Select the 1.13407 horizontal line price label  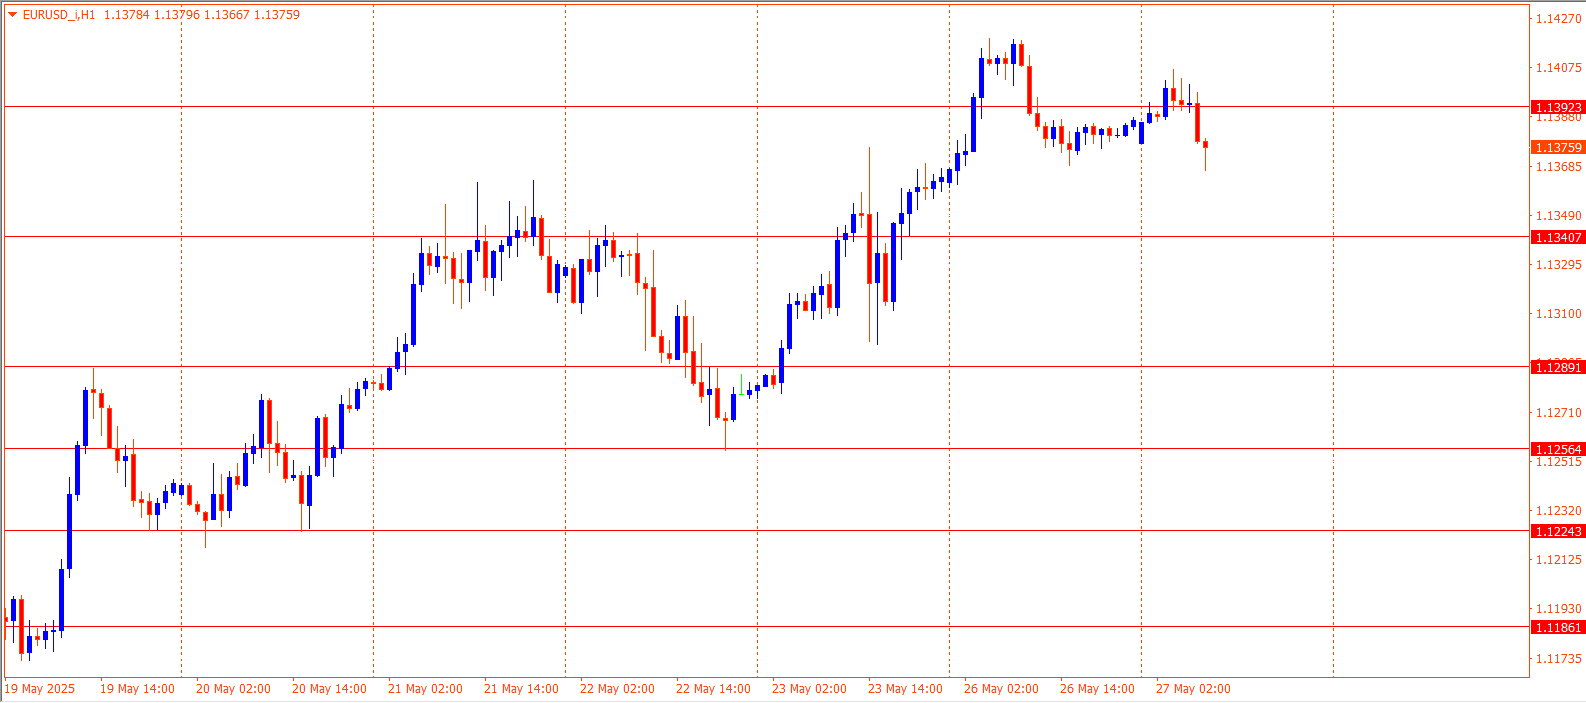(x=1558, y=237)
